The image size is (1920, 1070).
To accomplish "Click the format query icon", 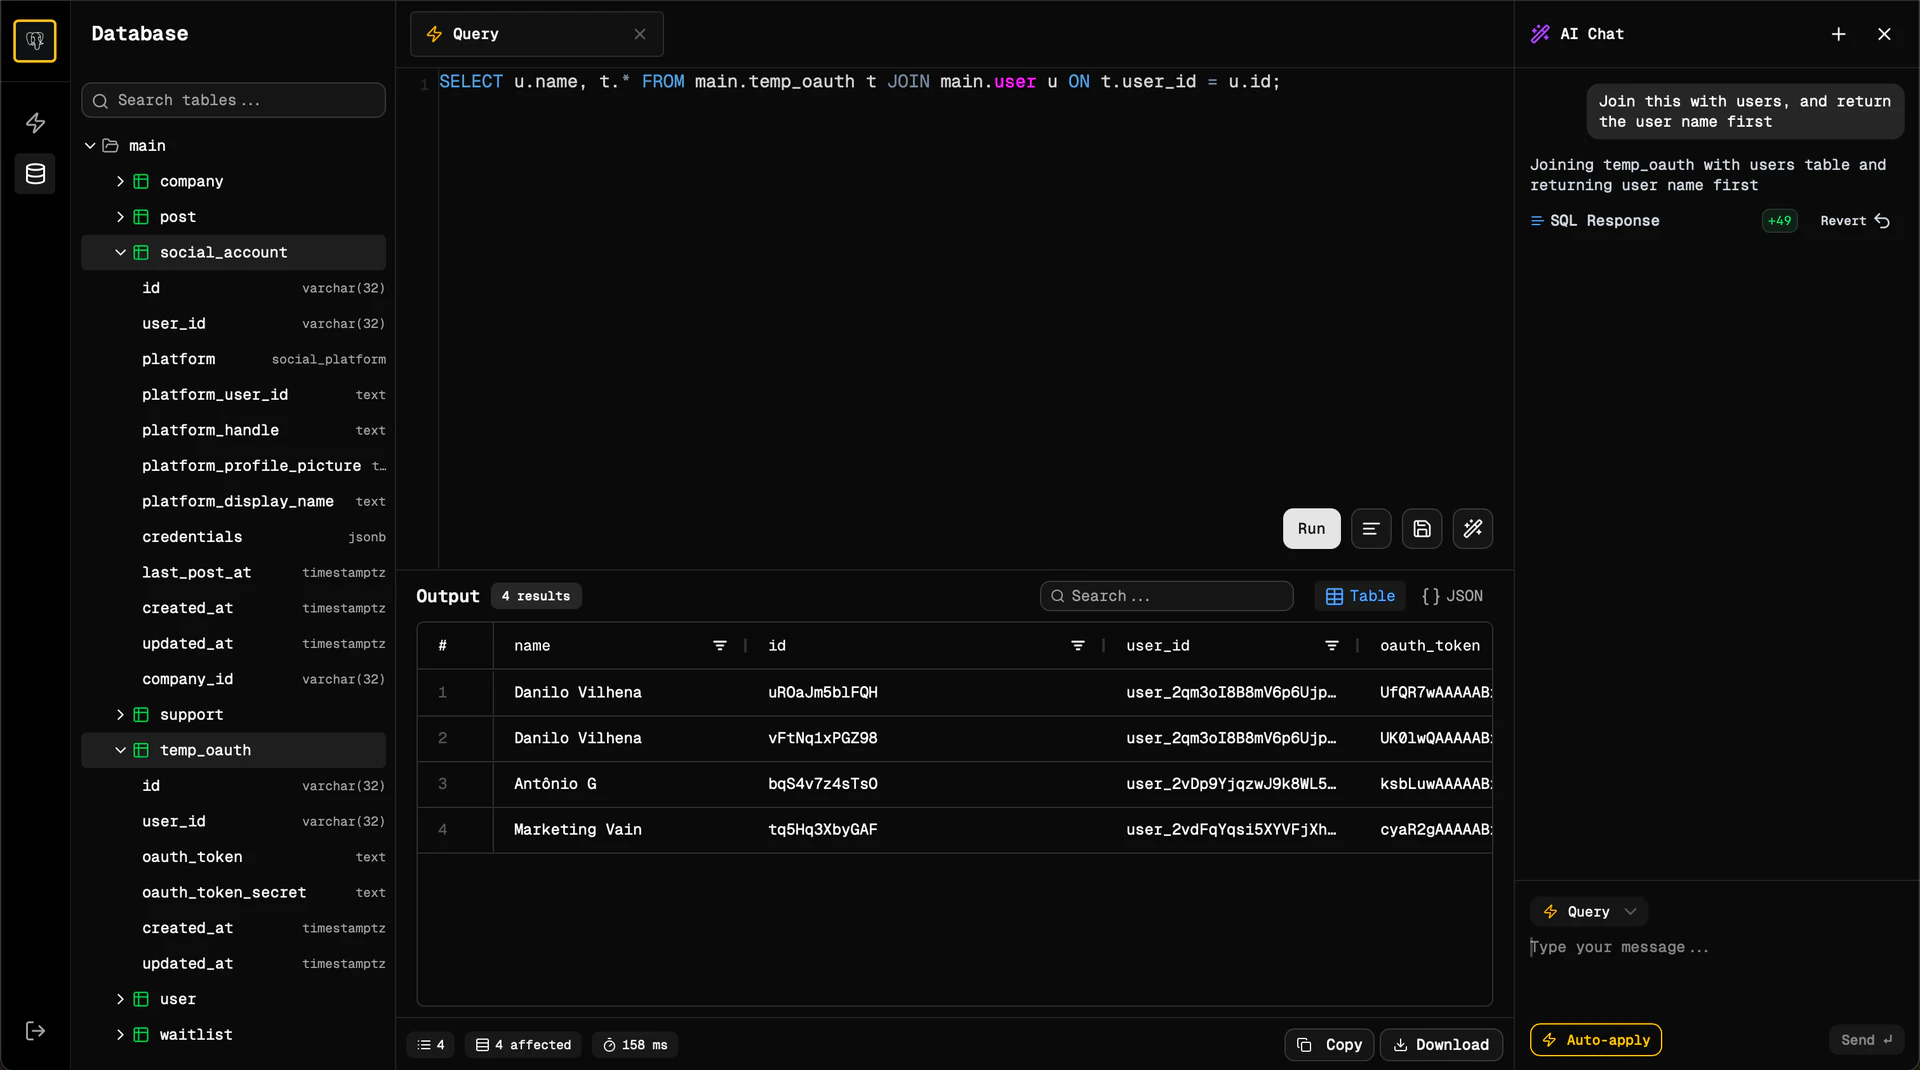I will click(1371, 529).
